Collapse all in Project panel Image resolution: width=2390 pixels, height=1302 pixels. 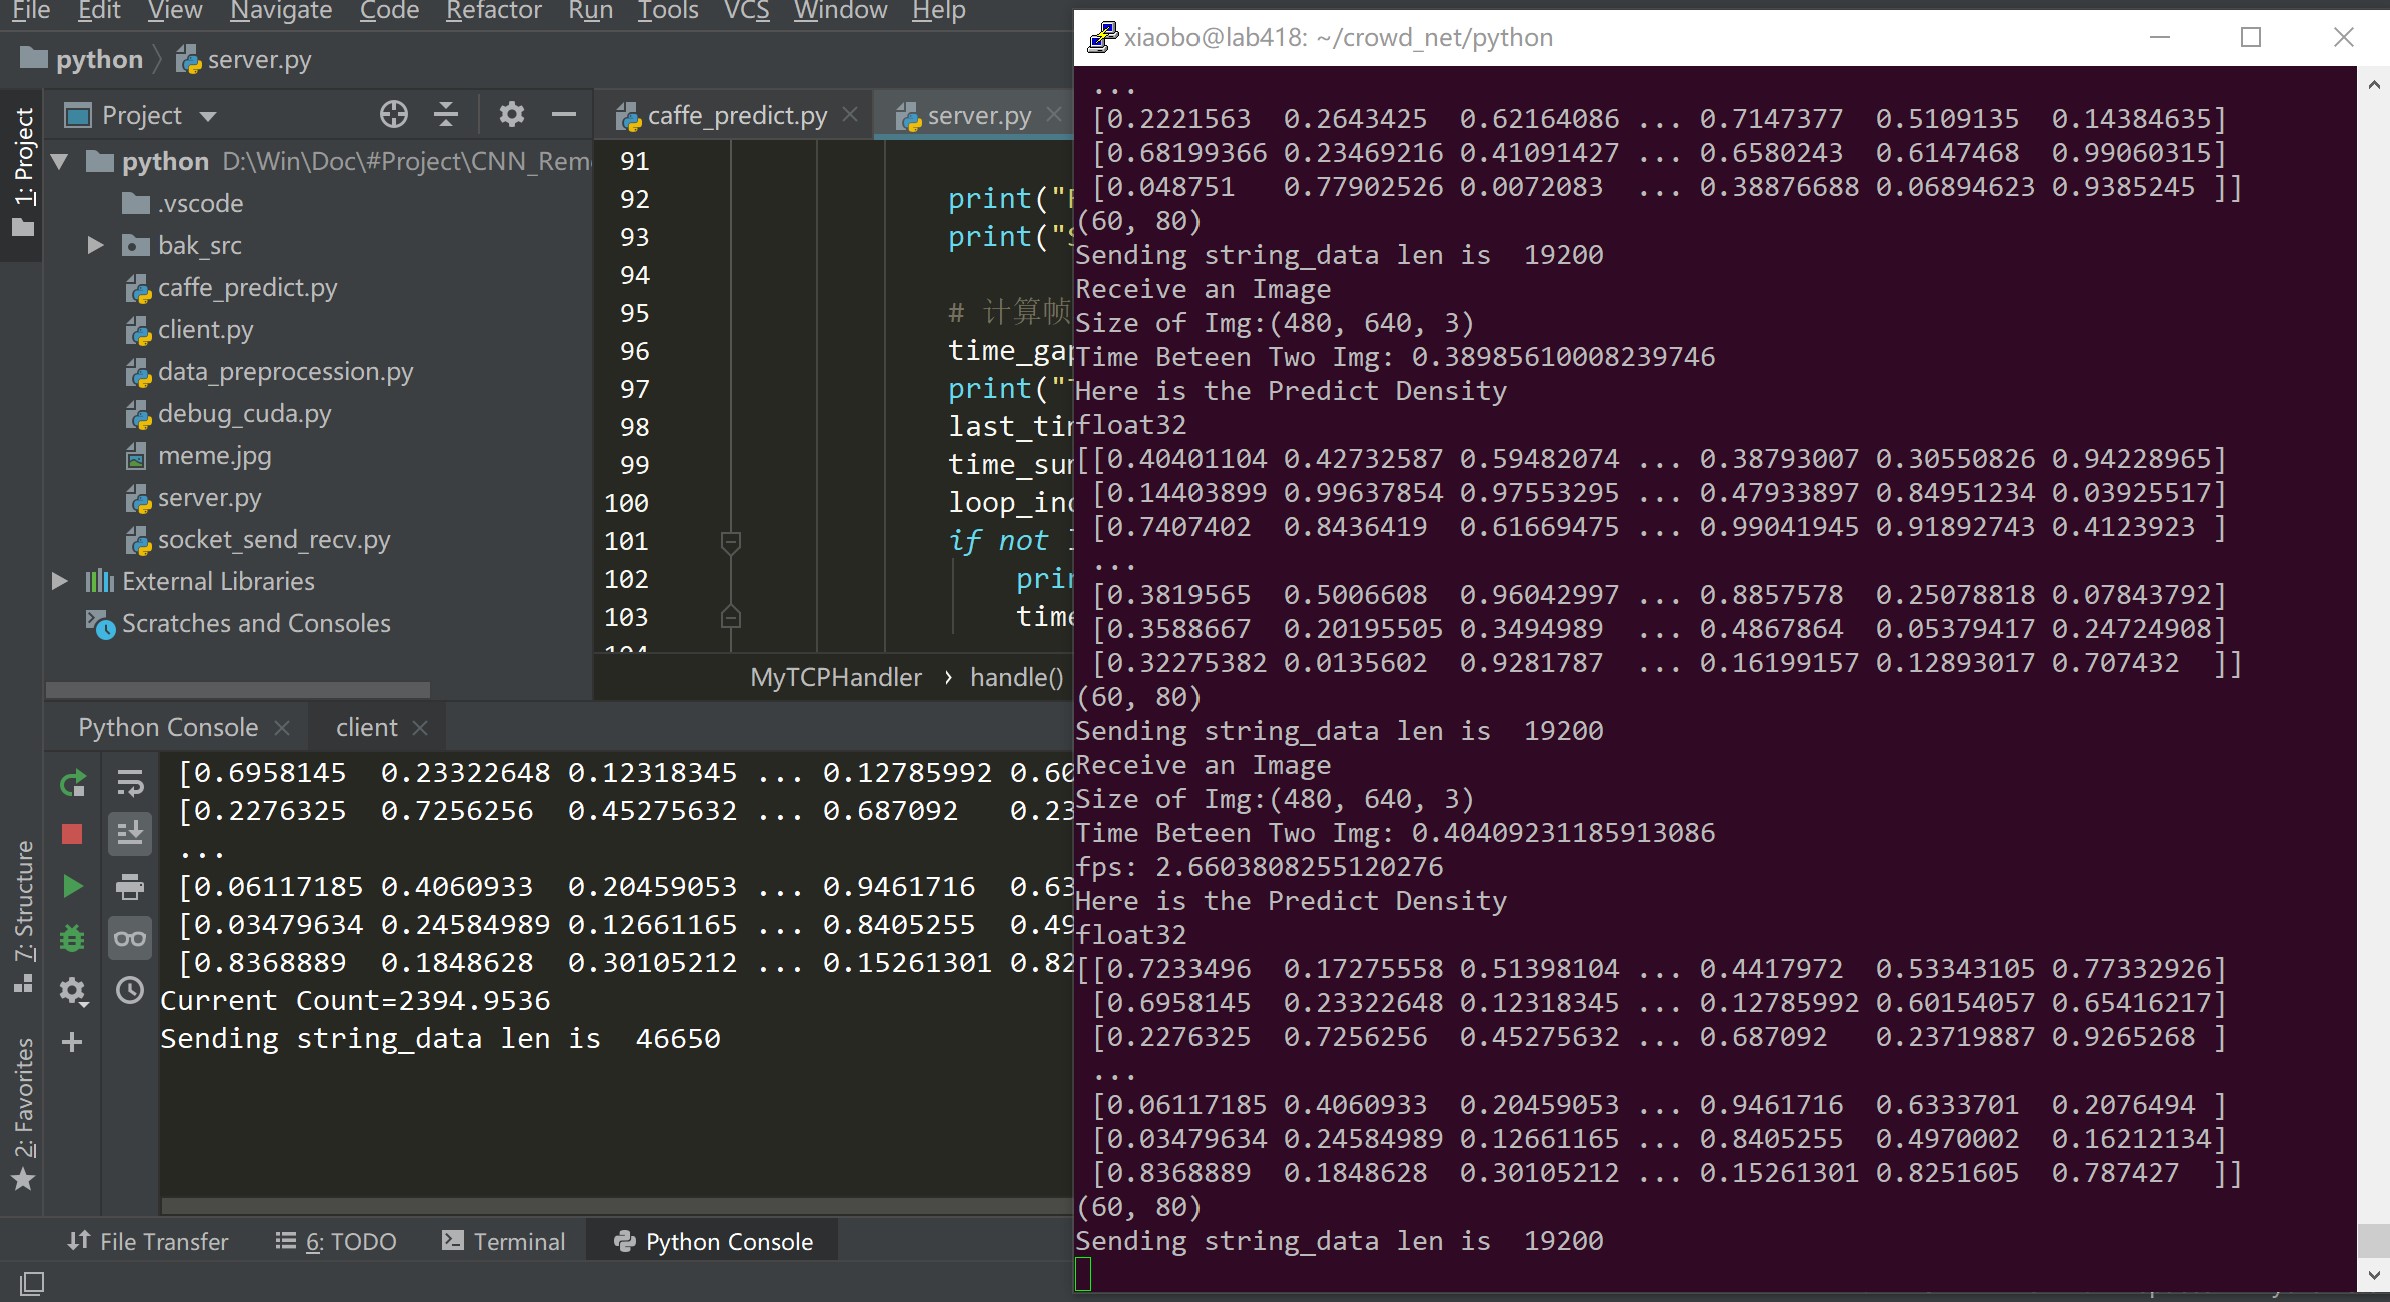tap(446, 115)
